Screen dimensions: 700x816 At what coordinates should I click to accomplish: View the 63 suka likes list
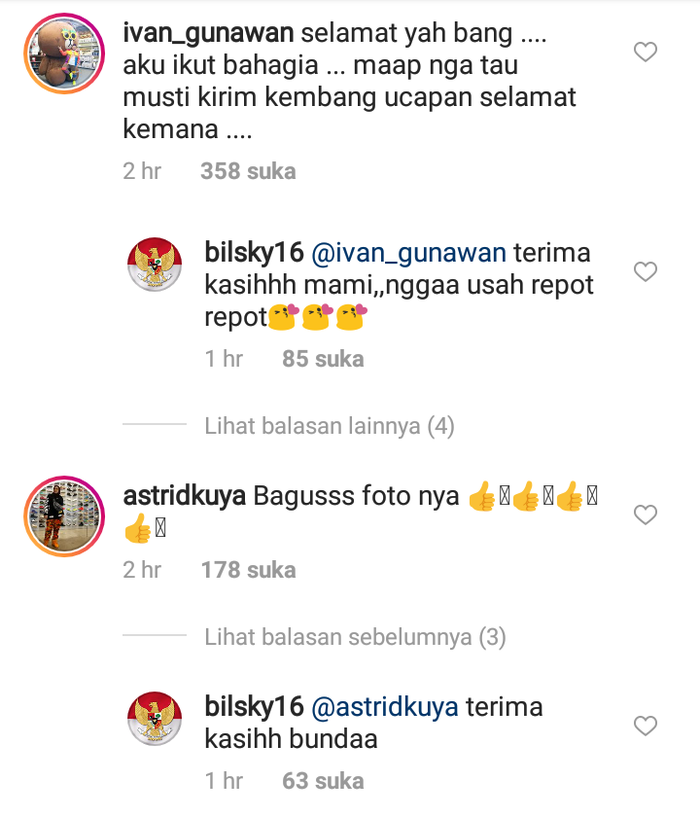point(323,781)
